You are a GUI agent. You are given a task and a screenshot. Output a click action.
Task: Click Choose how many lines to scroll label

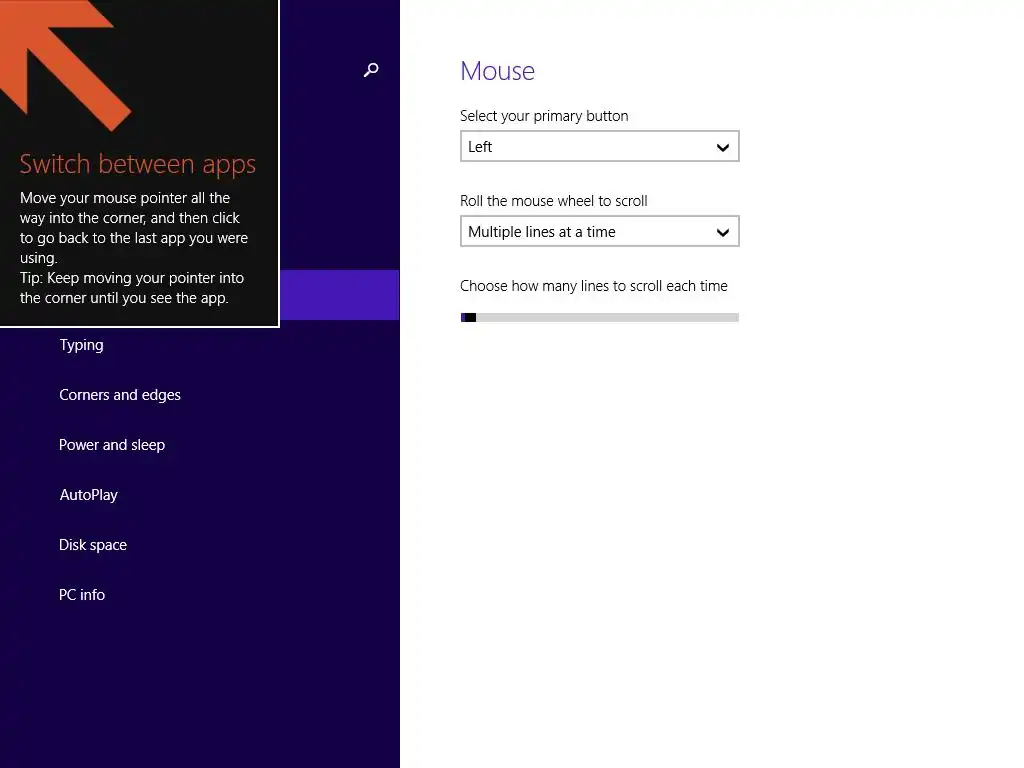594,285
